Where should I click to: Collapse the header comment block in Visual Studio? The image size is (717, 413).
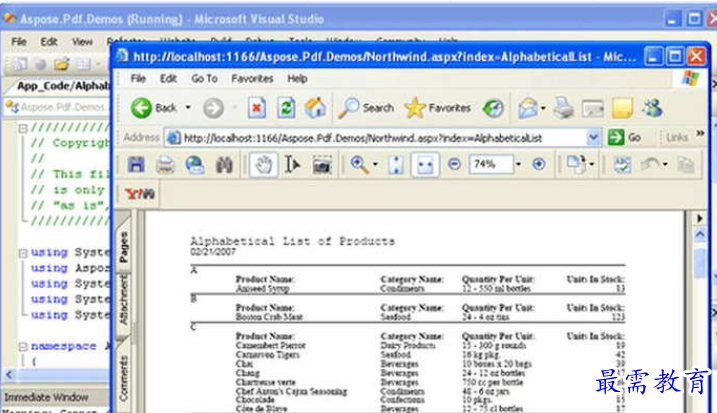pos(23,128)
